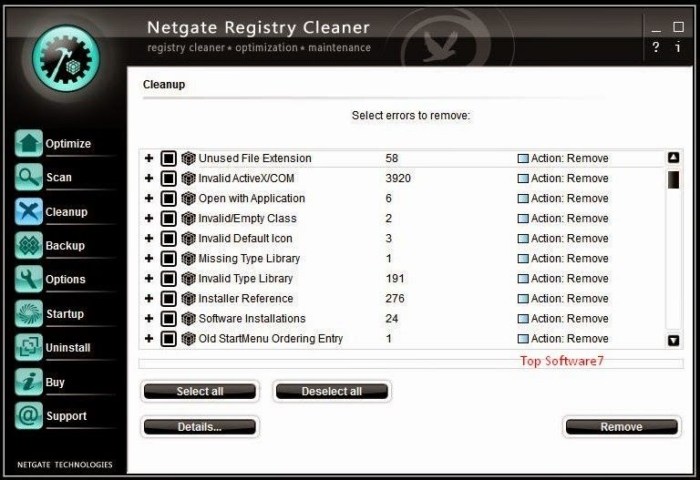This screenshot has height=480, width=700.
Task: Uncheck the Open with Application checkbox
Action: pyautogui.click(x=168, y=198)
